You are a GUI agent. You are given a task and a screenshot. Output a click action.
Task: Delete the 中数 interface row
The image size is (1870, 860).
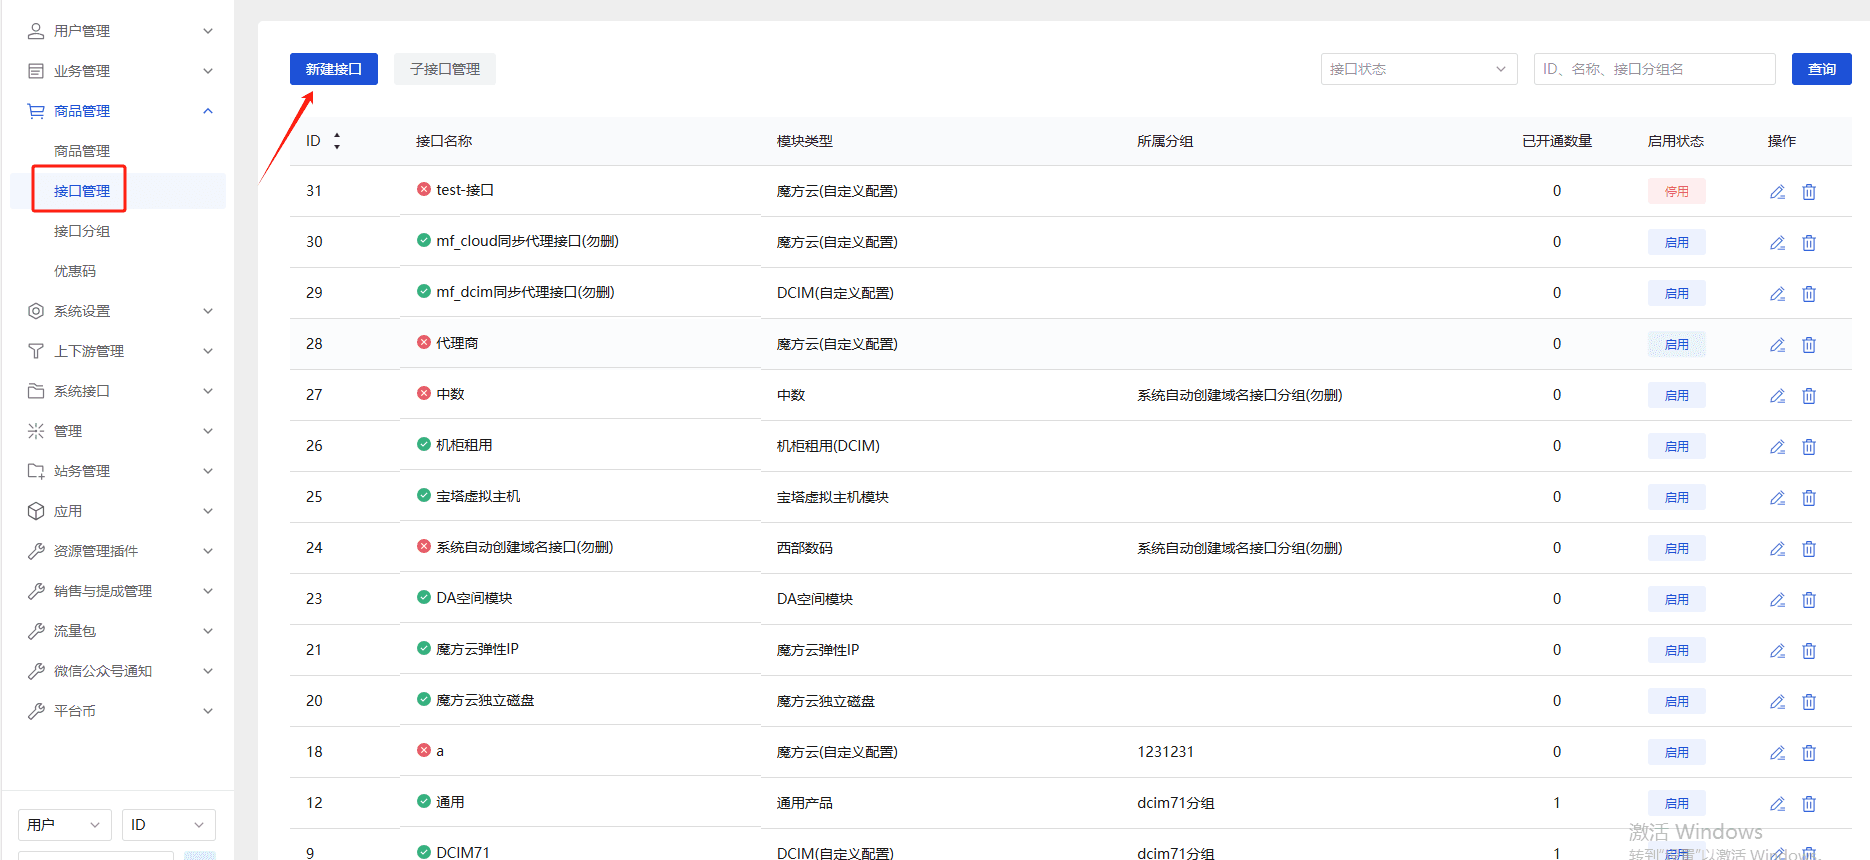pyautogui.click(x=1809, y=396)
